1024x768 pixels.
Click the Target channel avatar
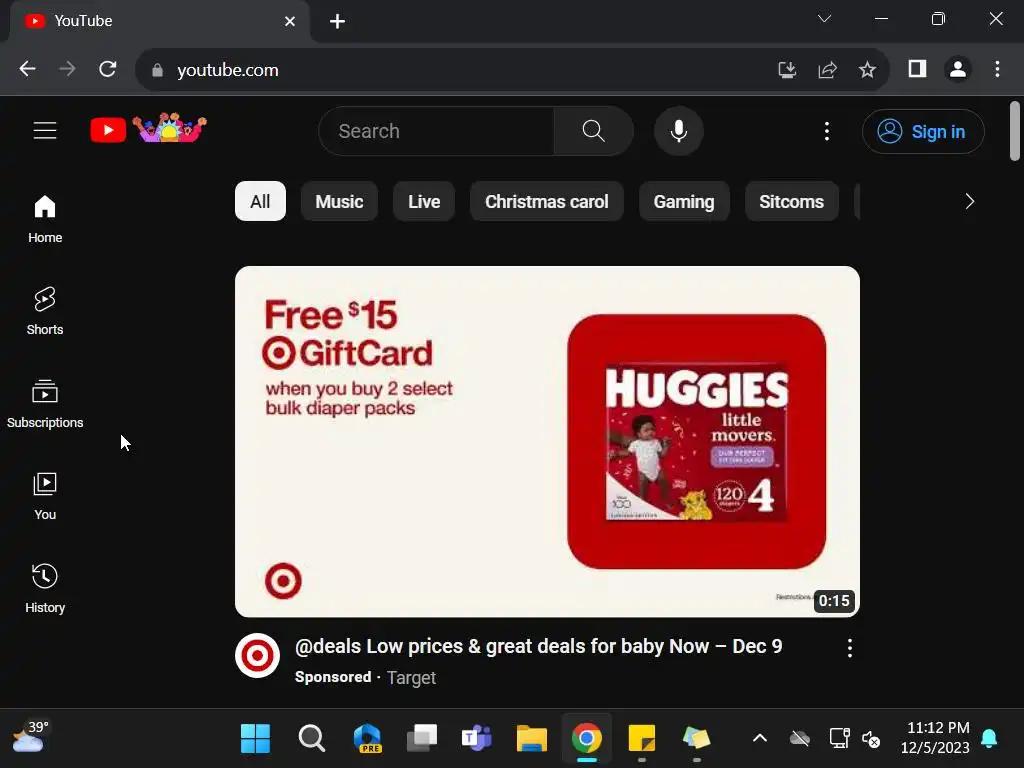(257, 656)
